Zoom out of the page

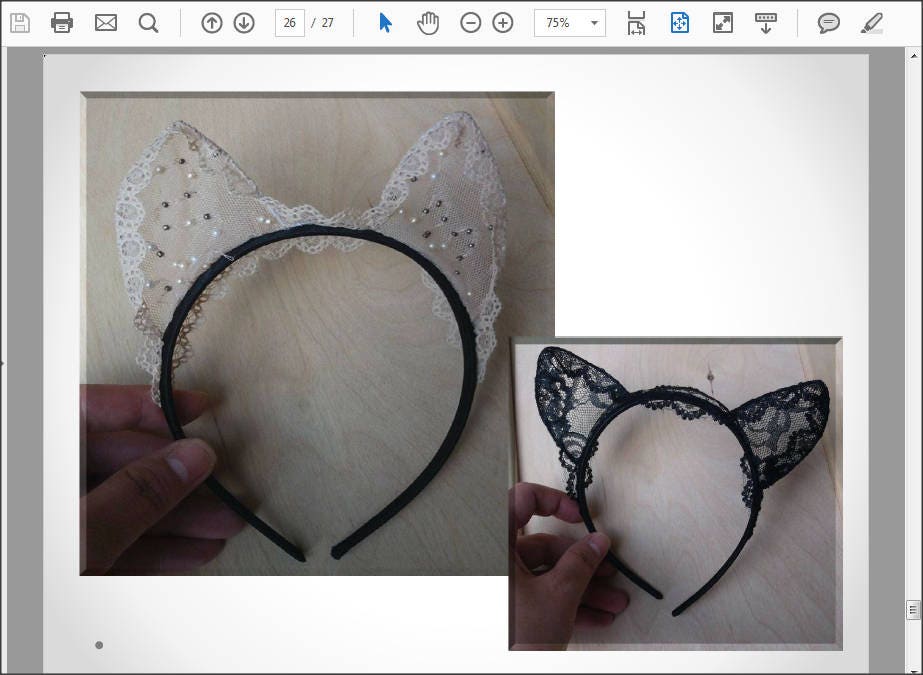tap(470, 22)
